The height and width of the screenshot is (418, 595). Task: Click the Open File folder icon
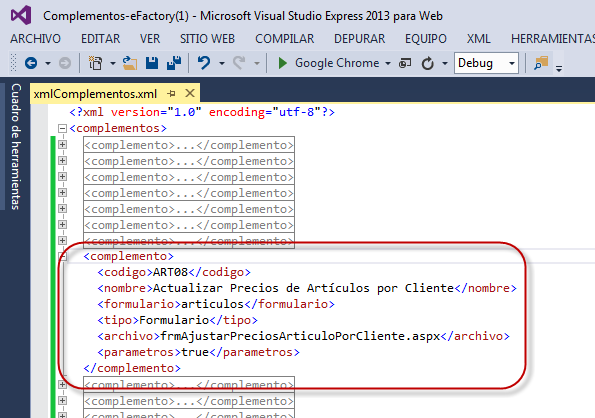pyautogui.click(x=130, y=63)
